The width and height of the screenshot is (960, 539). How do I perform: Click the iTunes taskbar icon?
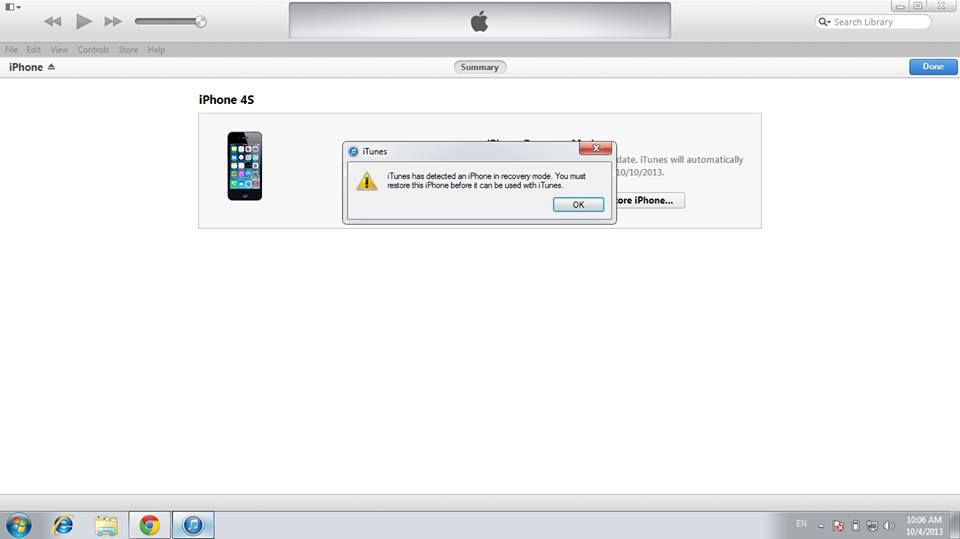193,525
